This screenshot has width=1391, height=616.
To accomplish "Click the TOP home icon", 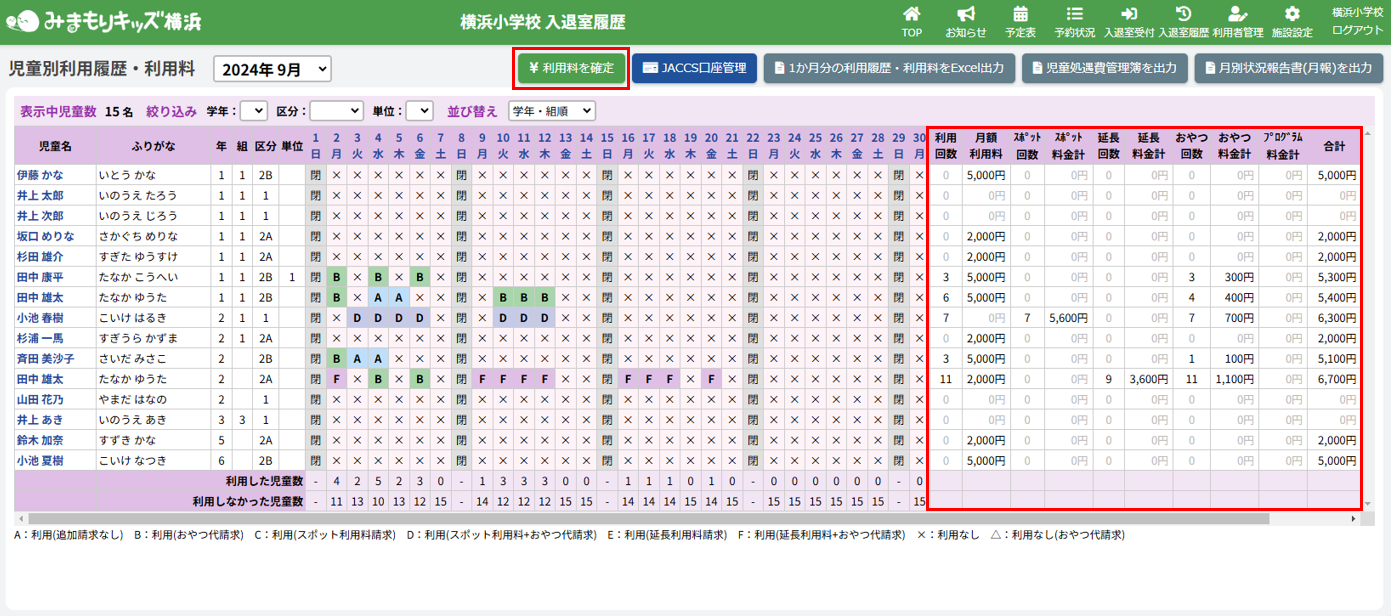I will pos(911,15).
